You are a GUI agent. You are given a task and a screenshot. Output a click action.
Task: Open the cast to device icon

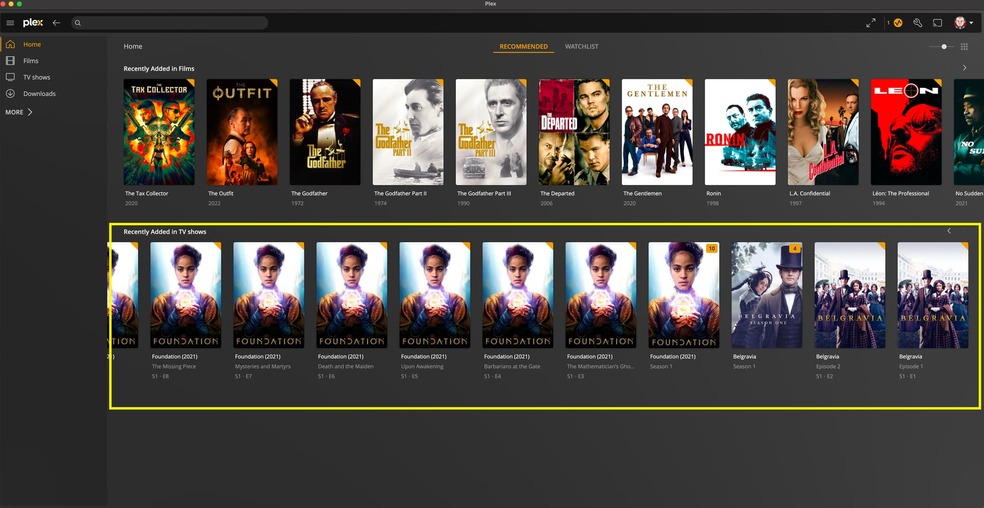[938, 23]
